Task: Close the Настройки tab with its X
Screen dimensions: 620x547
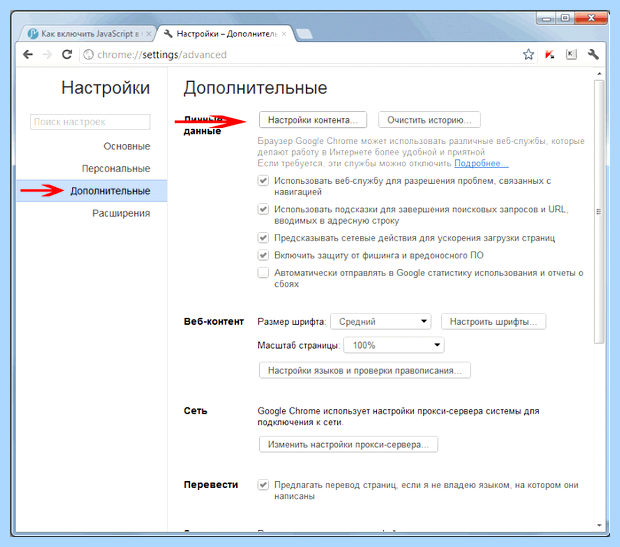Action: 284,34
